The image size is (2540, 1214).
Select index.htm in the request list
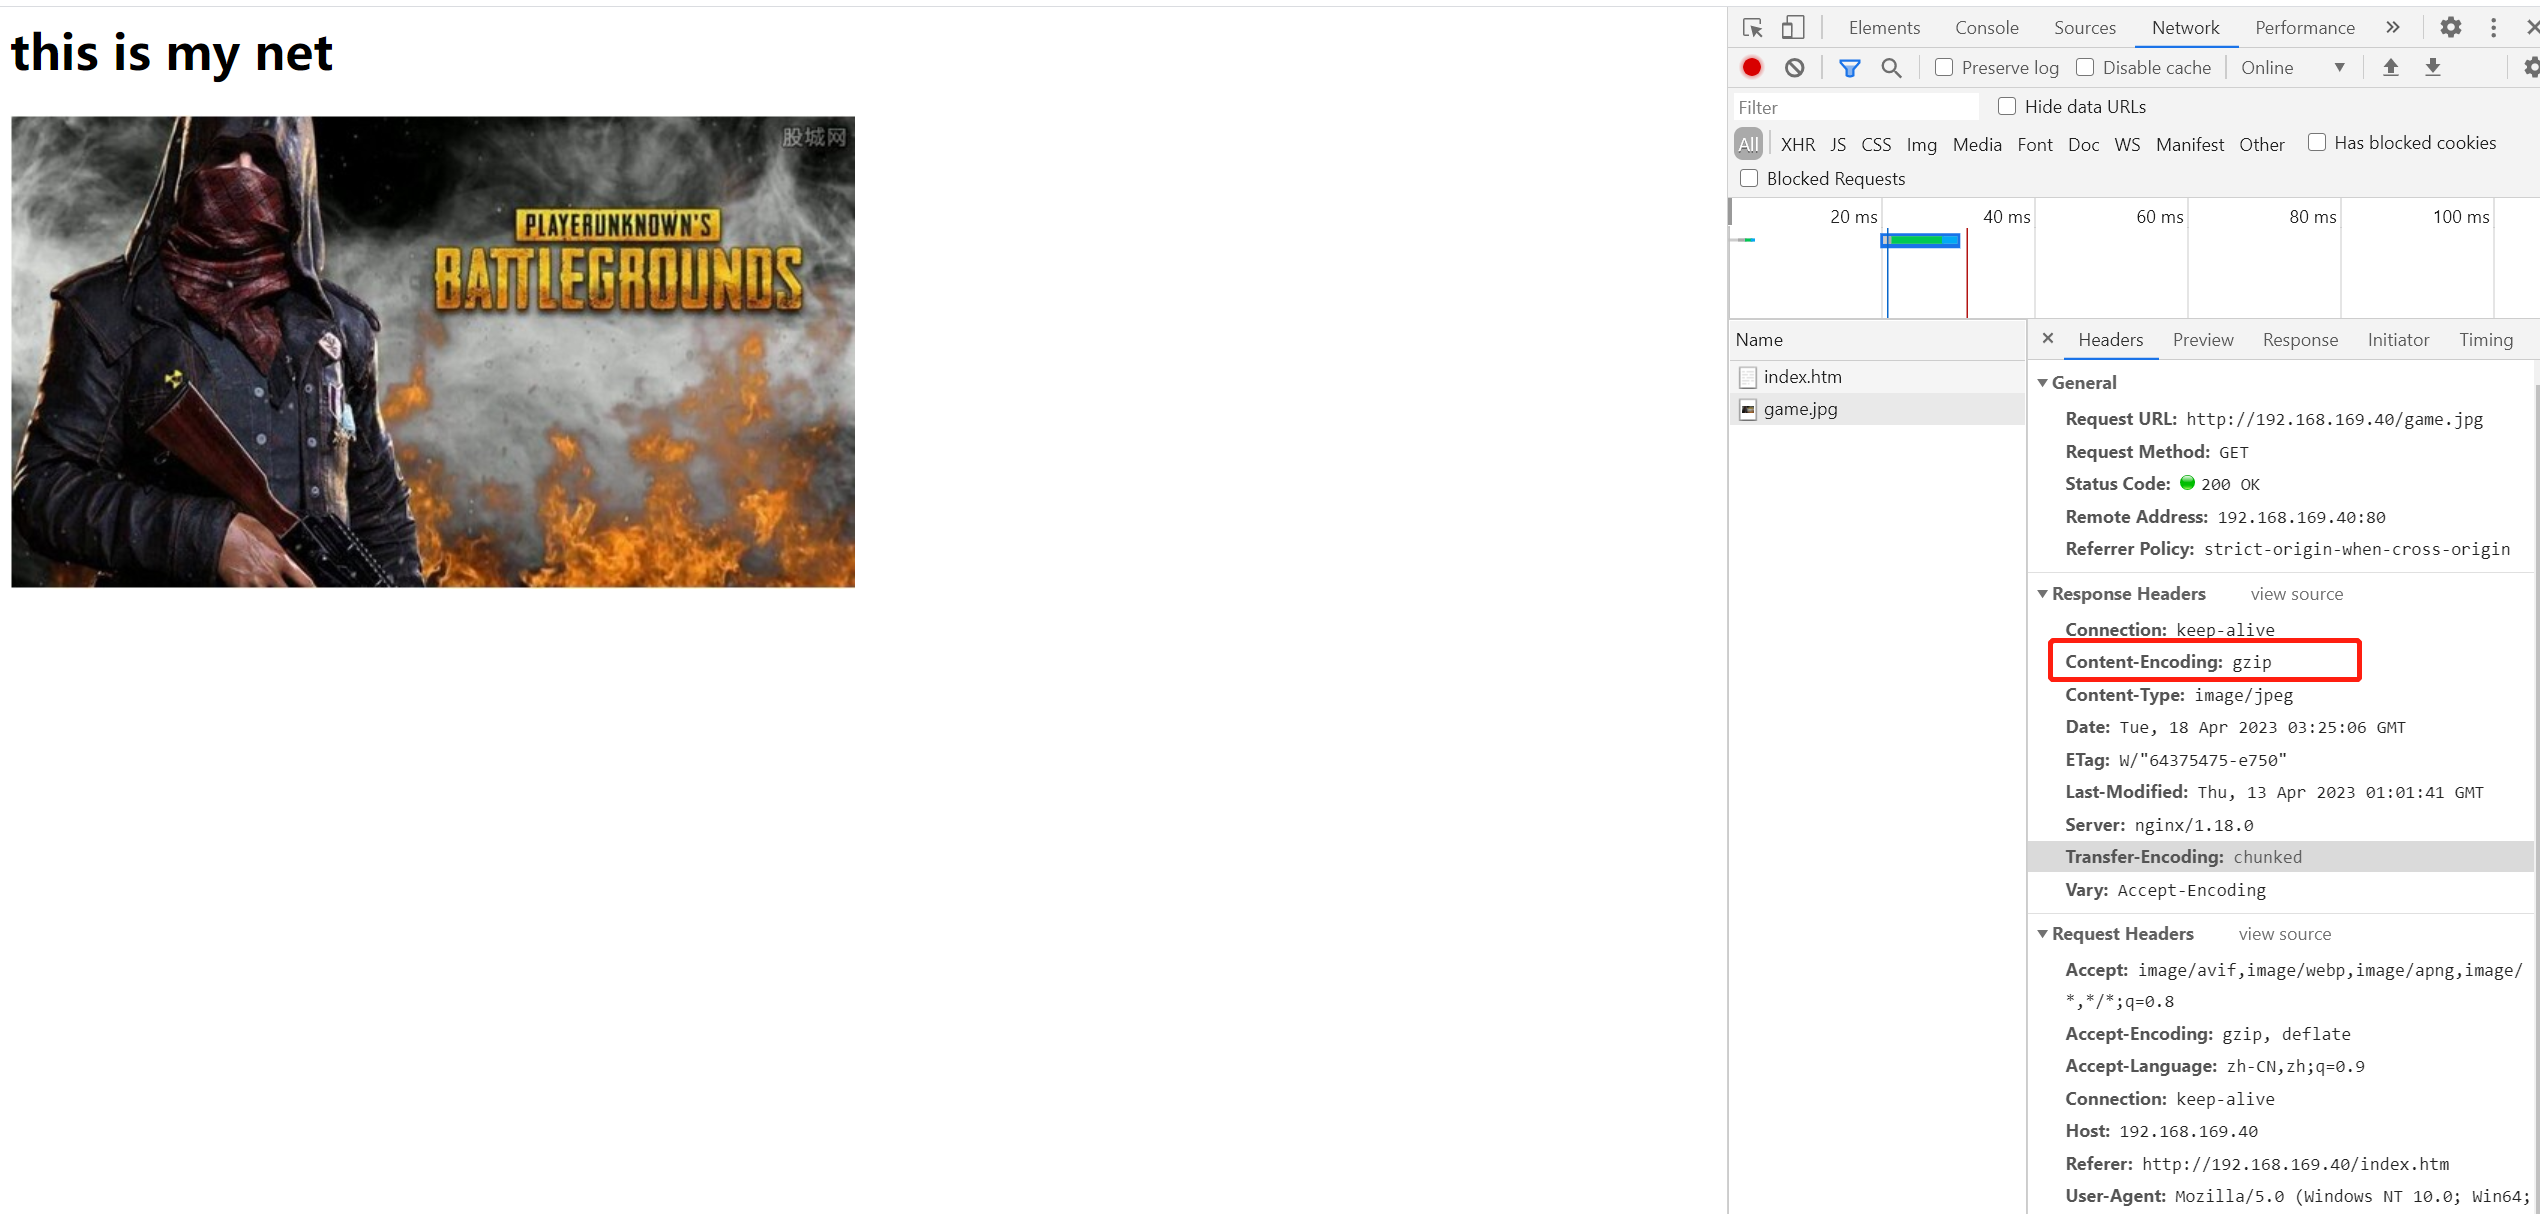coord(1802,377)
